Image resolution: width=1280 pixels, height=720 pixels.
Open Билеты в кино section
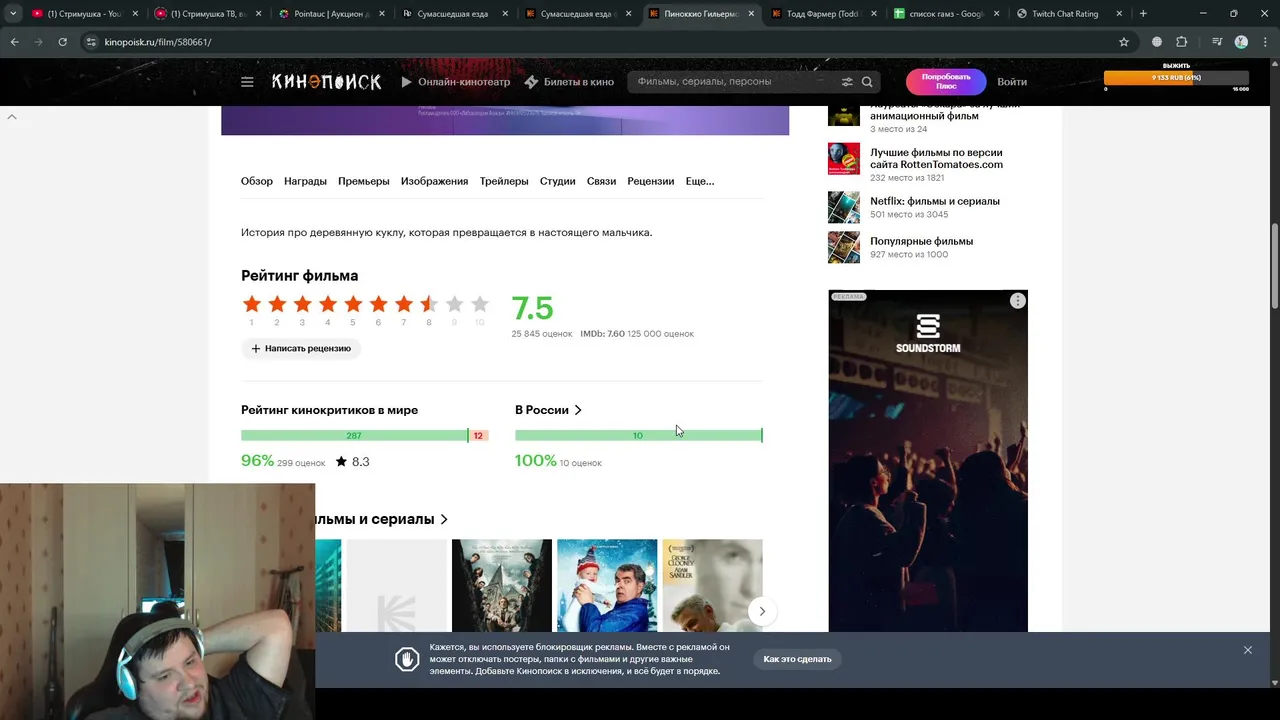coord(569,82)
